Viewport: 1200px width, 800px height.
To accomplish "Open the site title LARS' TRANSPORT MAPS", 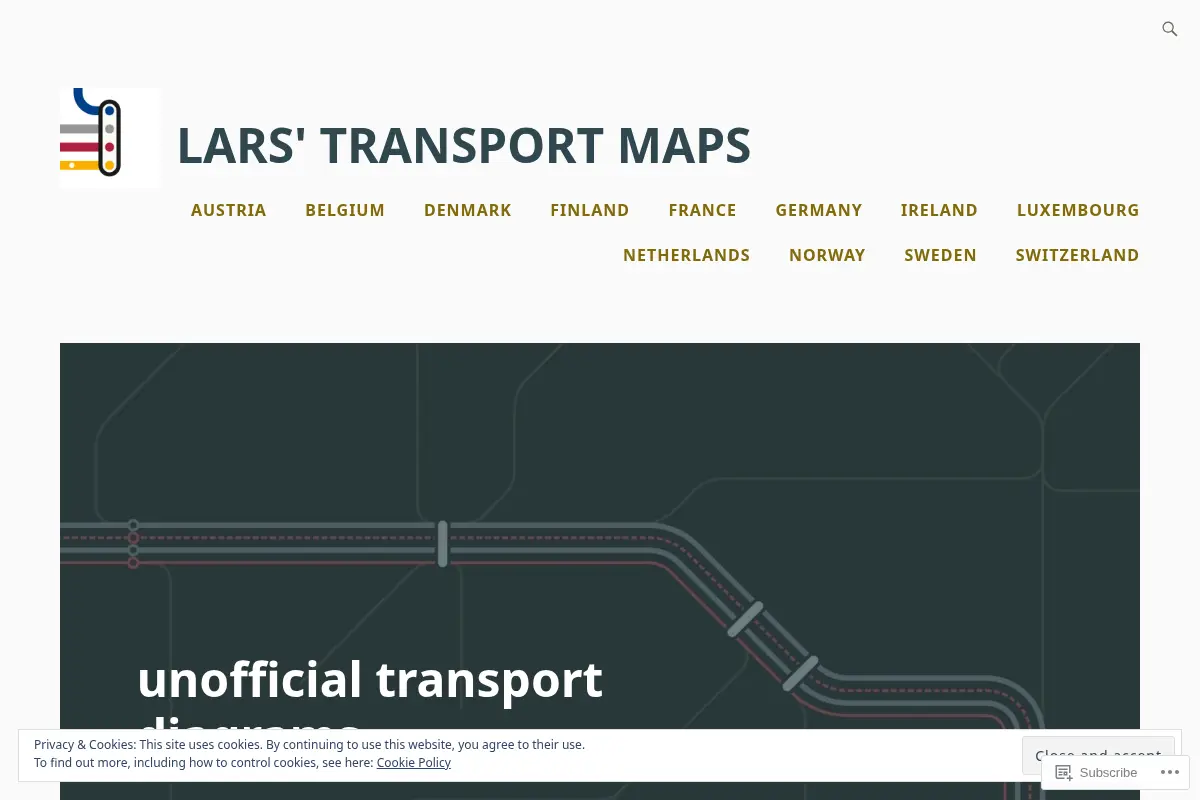I will [464, 146].
